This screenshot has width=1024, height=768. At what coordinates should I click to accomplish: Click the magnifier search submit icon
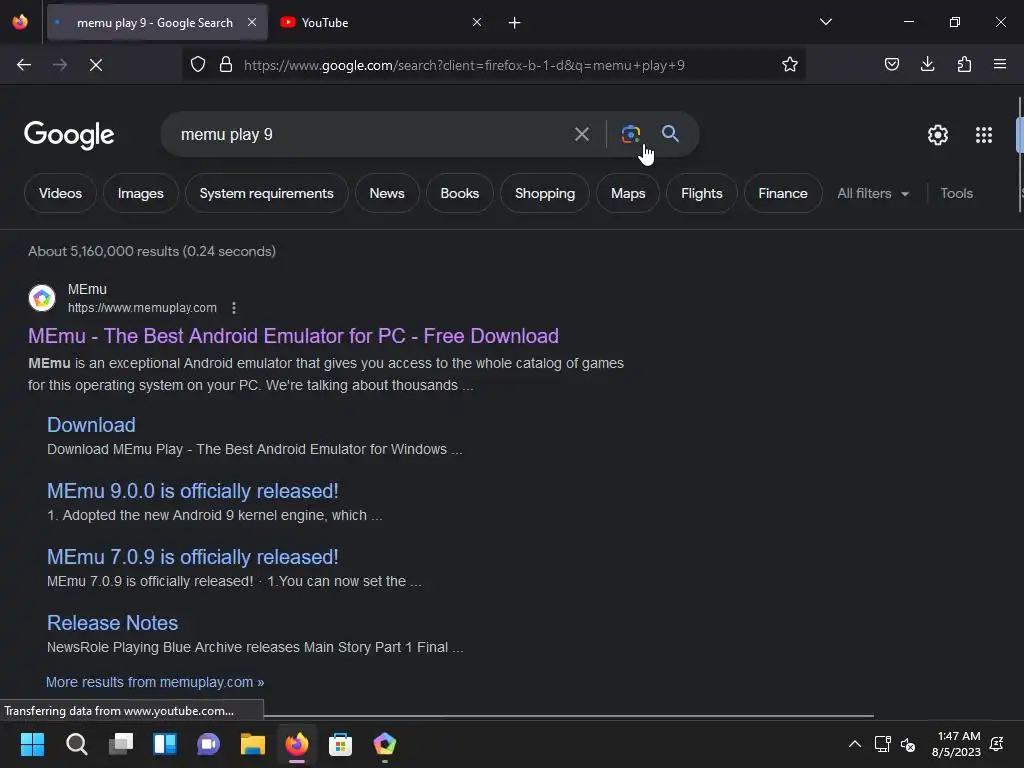tap(670, 134)
